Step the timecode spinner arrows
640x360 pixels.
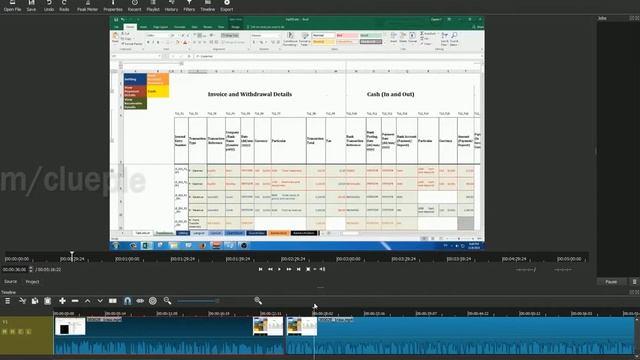(x=31, y=270)
